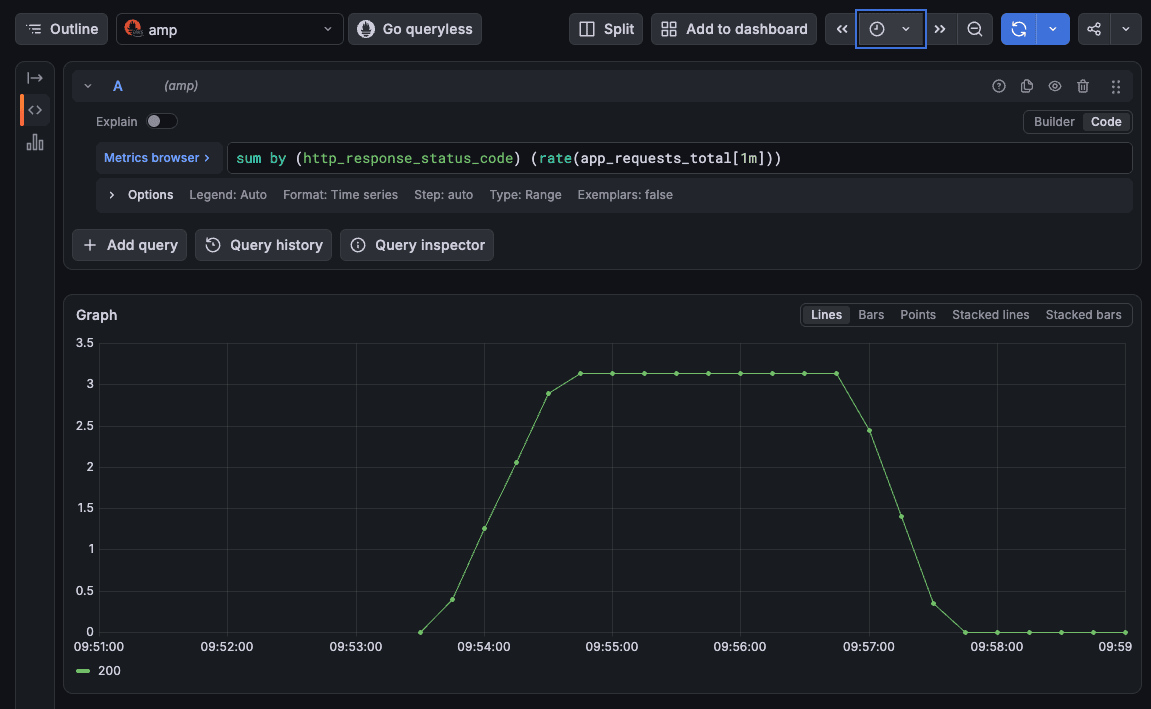Click Format: Time series text

coord(340,194)
